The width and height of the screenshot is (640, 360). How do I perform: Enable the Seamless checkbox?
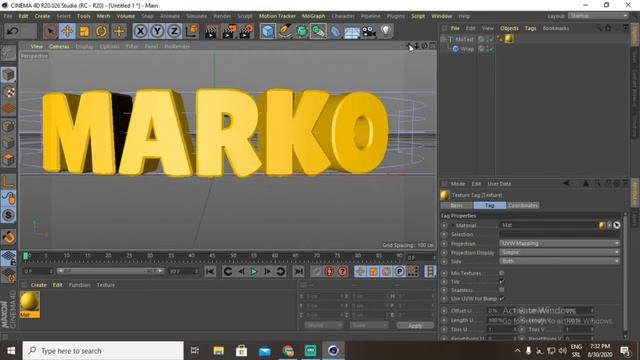point(502,290)
